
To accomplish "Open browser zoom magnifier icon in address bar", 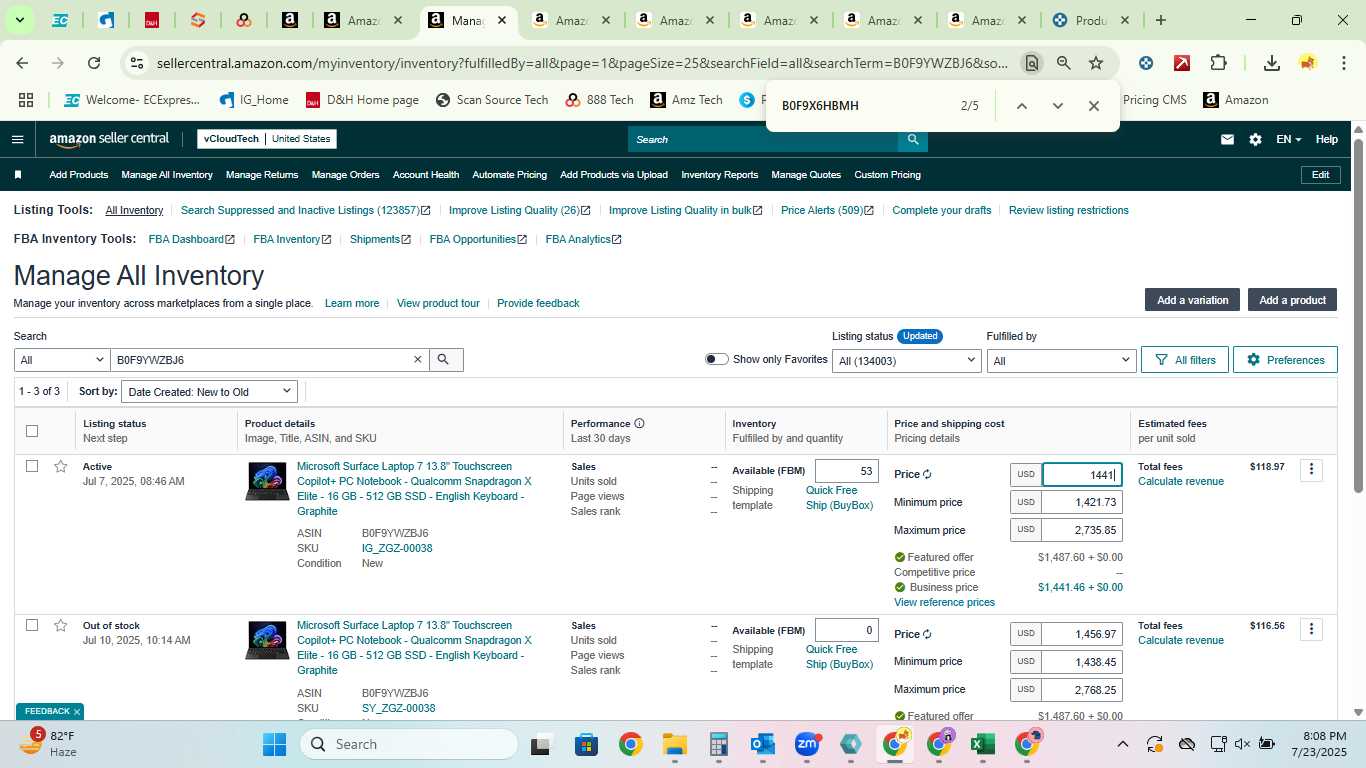I will [1063, 63].
